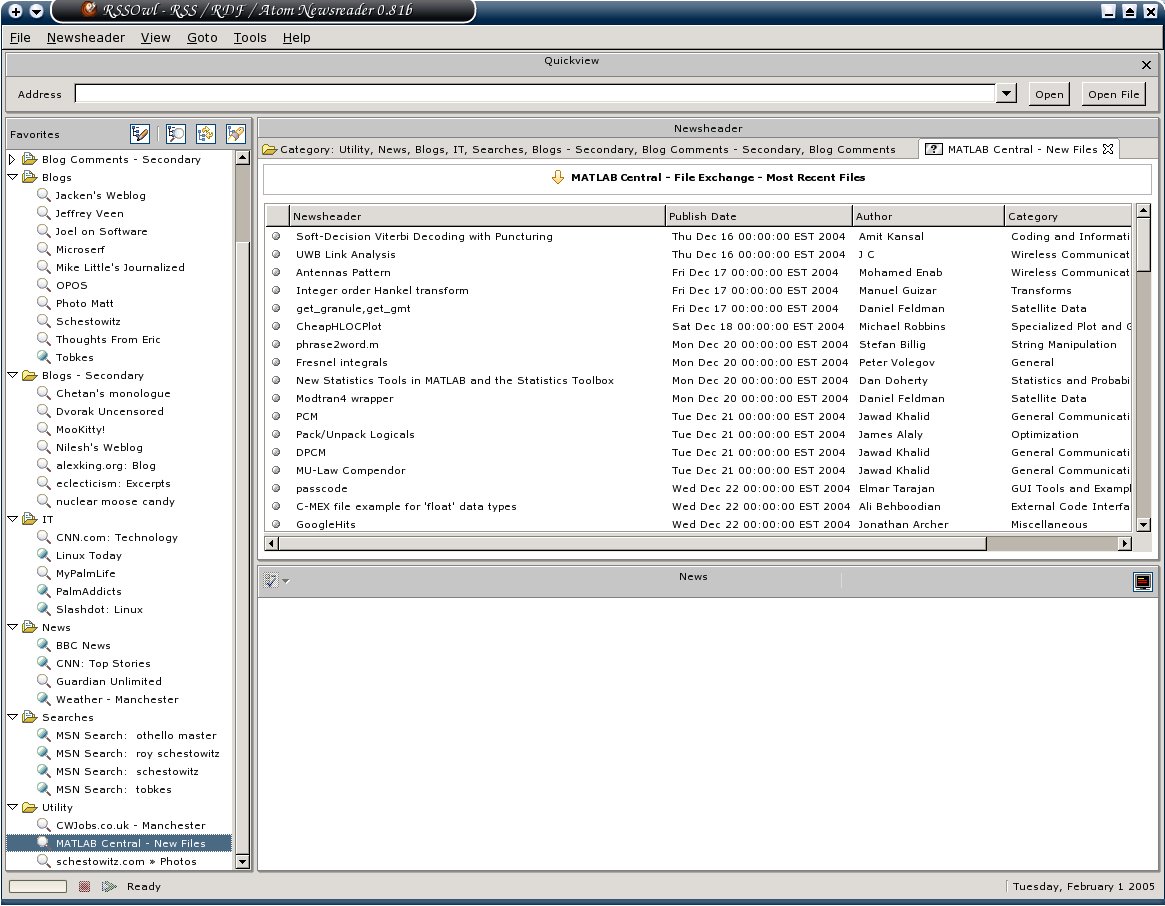Open the dropdown arrow beside the news checklist icon

[x=286, y=581]
